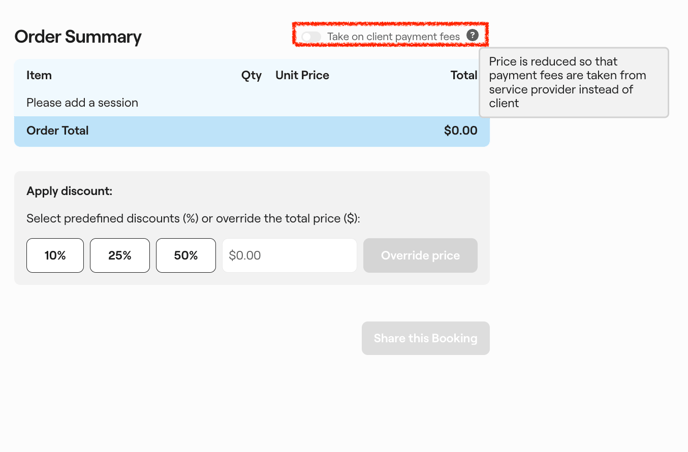Click the $0.00 order total amount
Viewport: 688px width, 452px height.
coord(460,131)
